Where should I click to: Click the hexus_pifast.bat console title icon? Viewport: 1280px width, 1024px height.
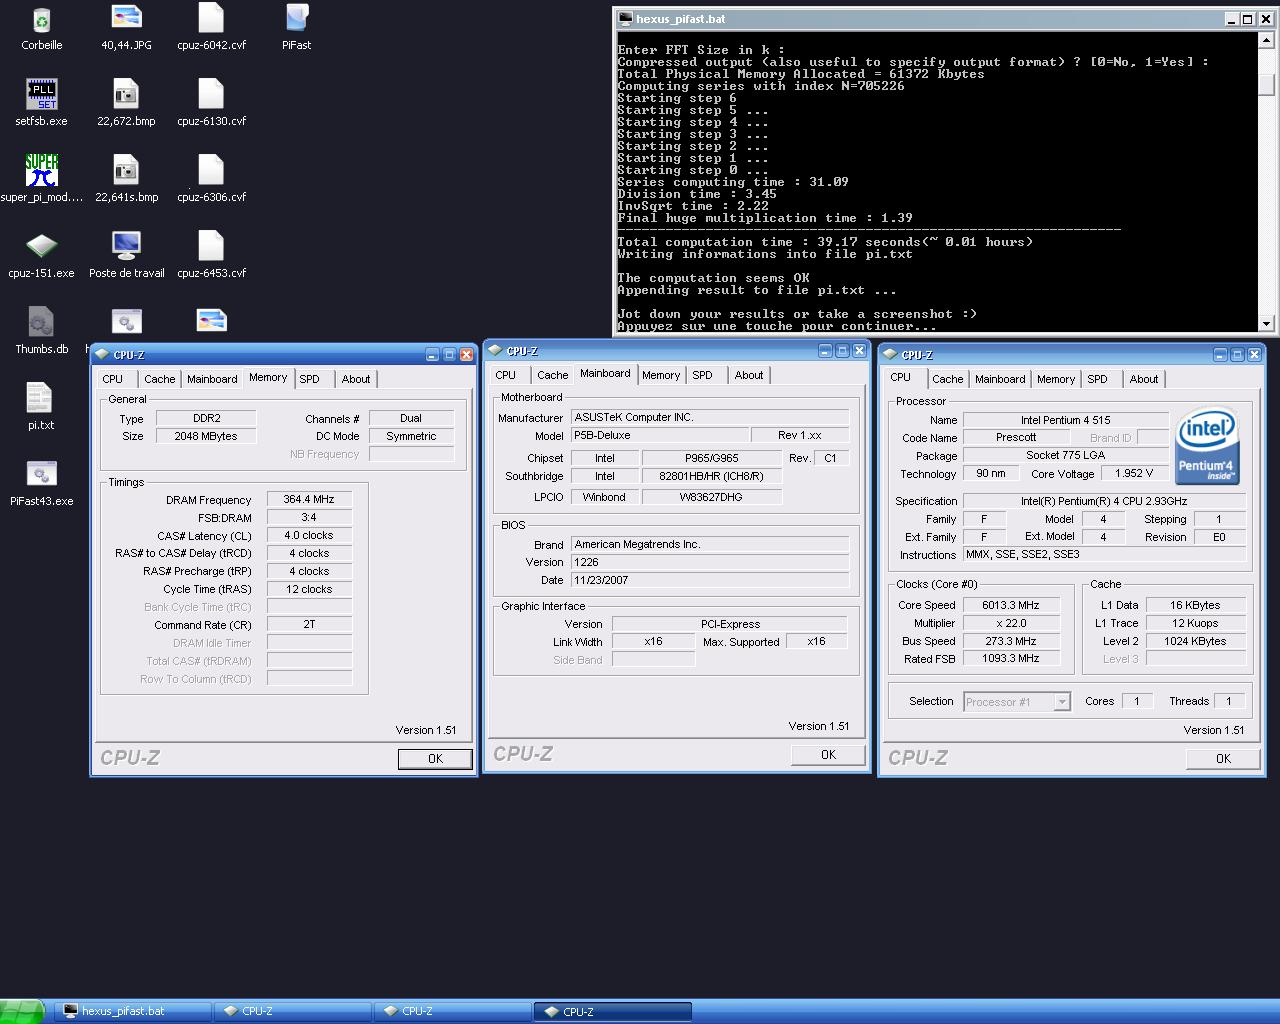coord(626,18)
